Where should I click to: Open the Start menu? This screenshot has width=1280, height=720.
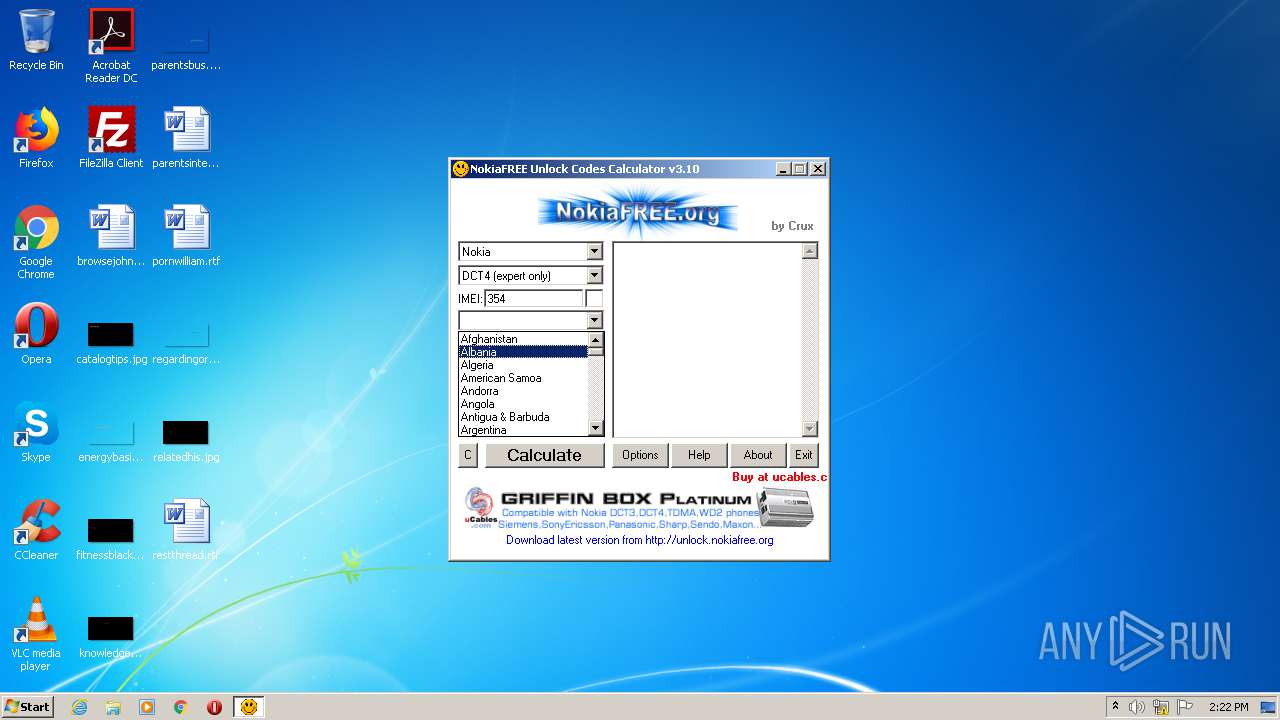27,707
